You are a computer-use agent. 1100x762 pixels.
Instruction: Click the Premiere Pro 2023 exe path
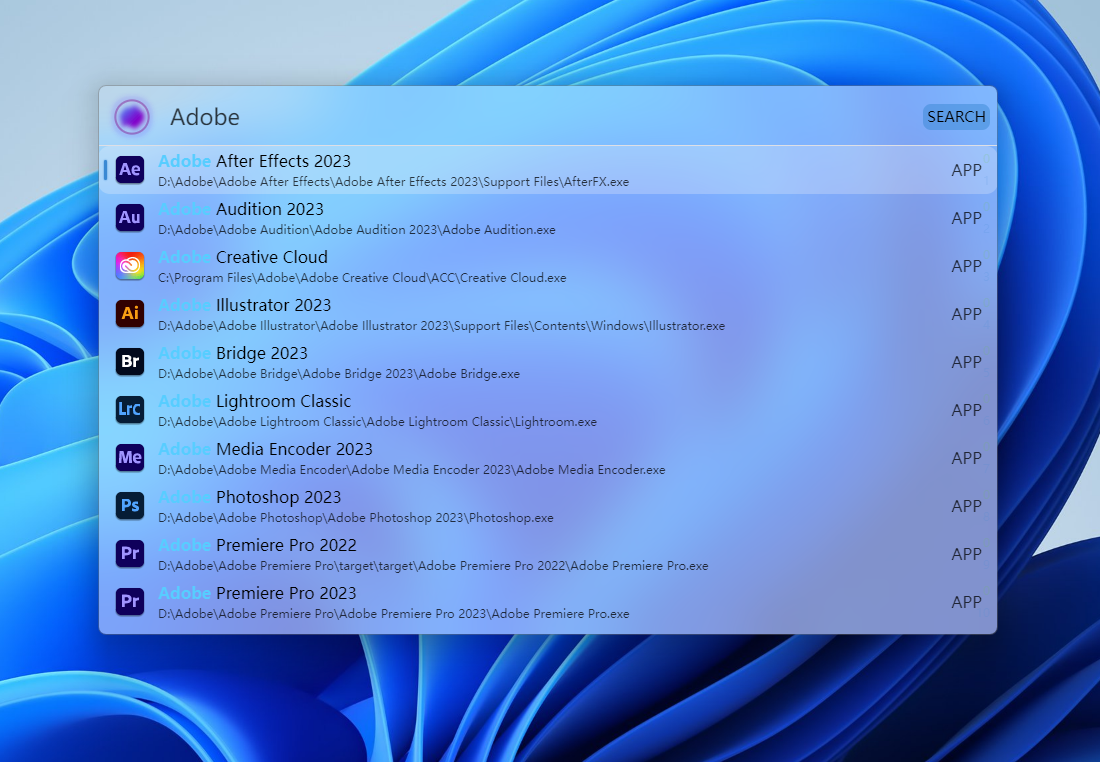coord(394,613)
